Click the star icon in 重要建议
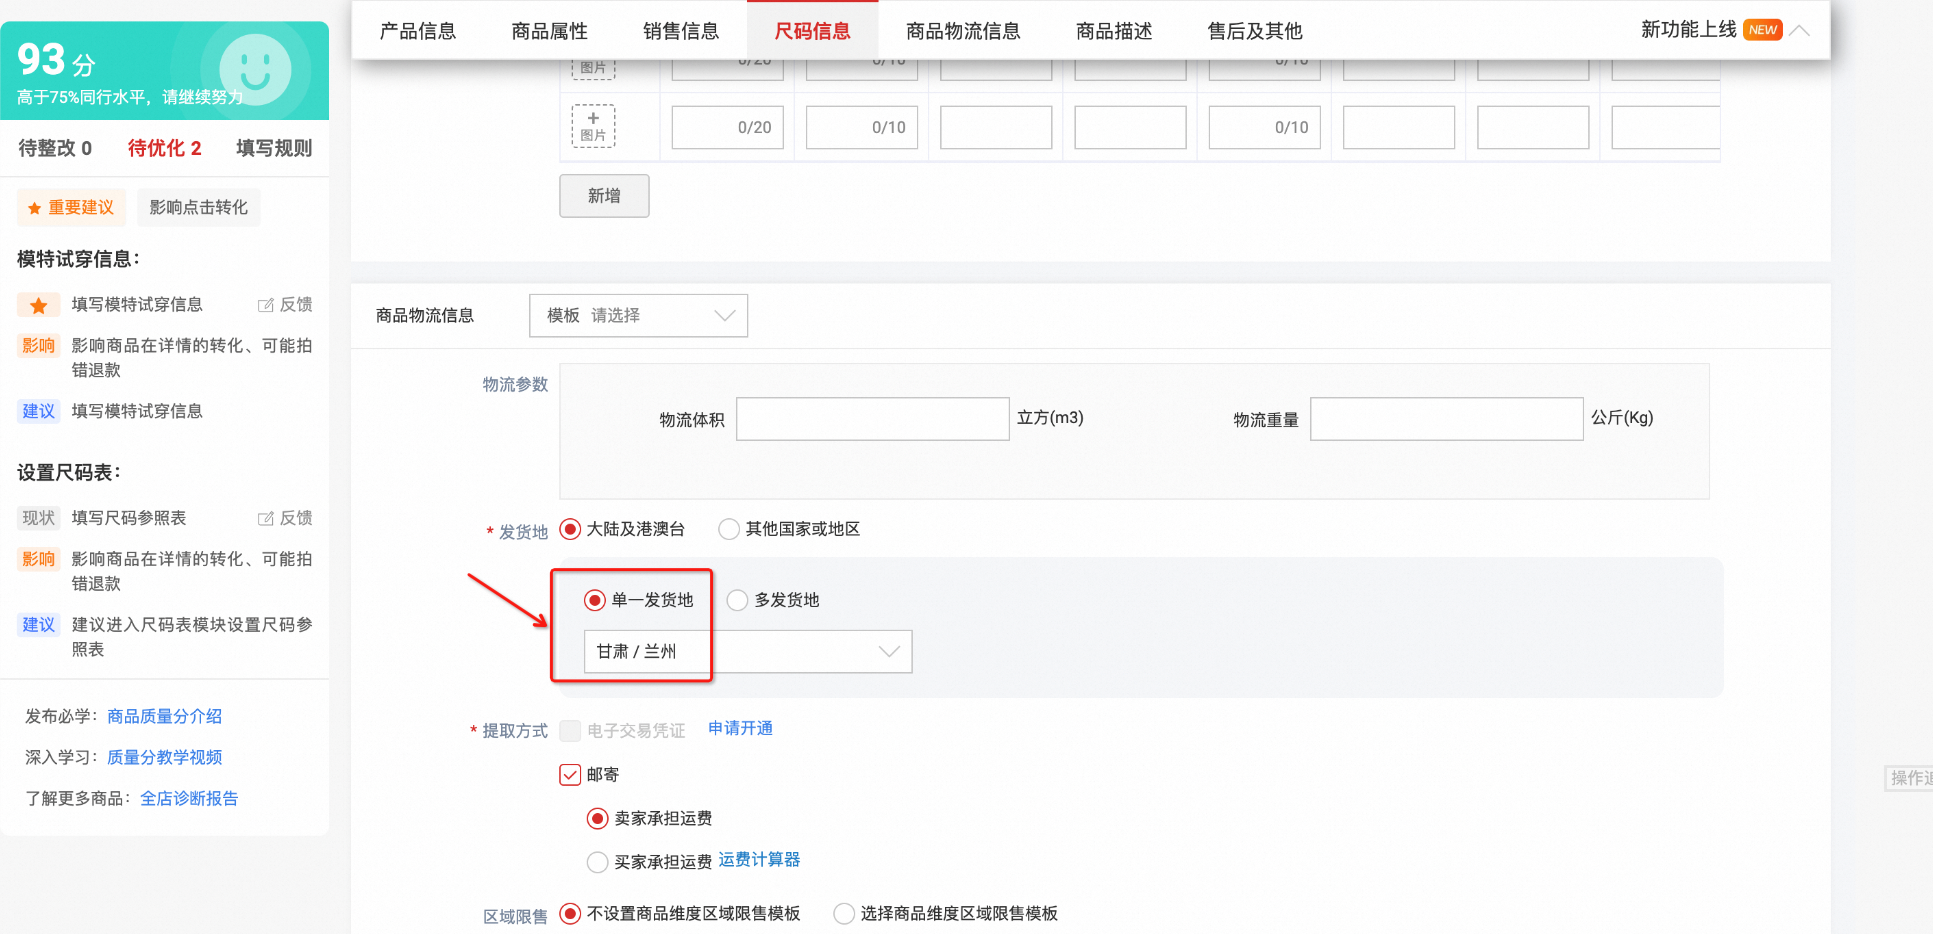The image size is (1933, 934). coord(35,208)
